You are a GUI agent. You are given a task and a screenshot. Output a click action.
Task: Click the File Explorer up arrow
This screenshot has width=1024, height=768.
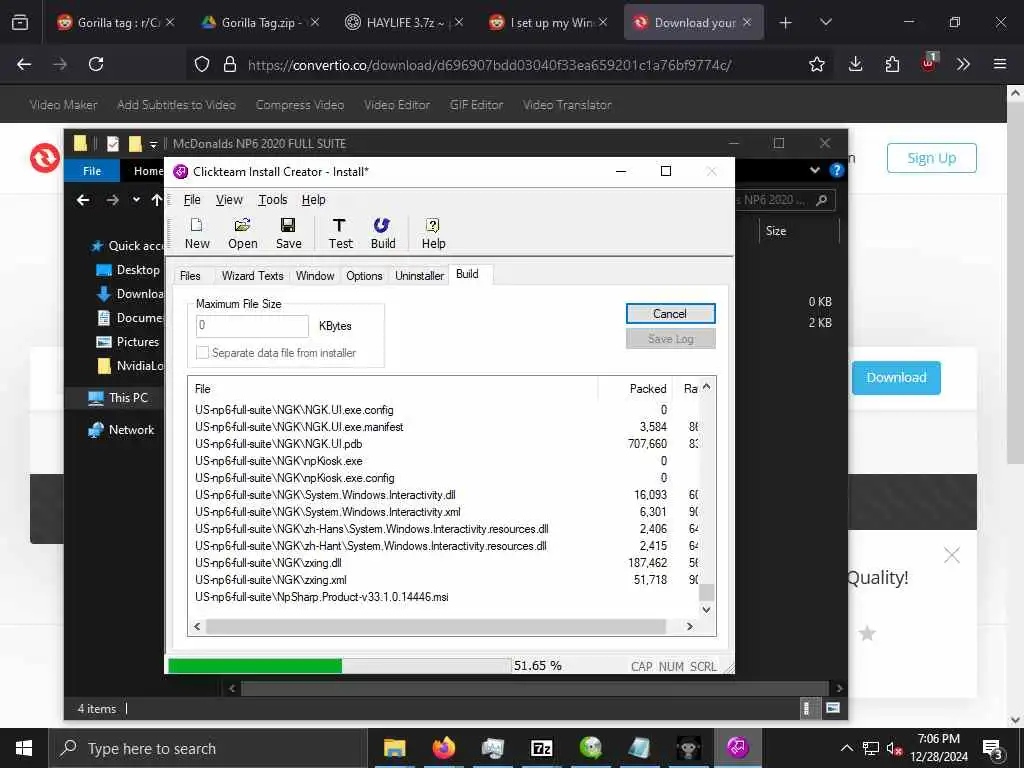click(x=157, y=200)
